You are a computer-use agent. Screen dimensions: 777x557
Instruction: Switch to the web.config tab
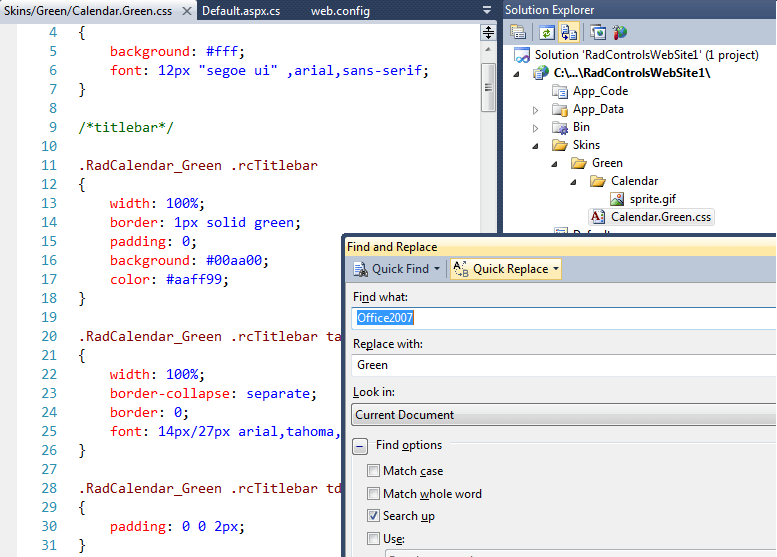click(340, 11)
